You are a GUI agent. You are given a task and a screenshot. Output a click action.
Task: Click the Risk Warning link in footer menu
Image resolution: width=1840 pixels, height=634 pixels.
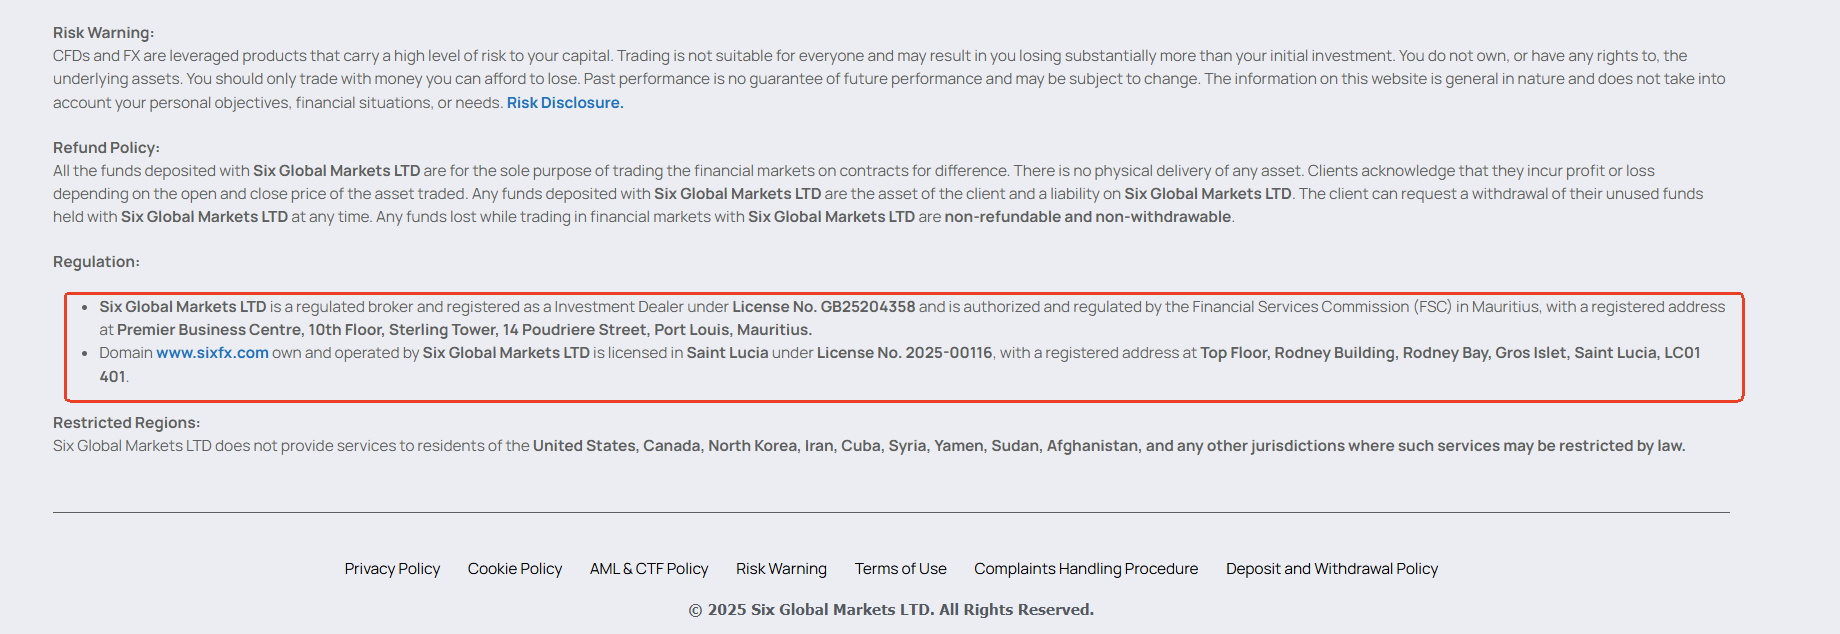pos(781,569)
